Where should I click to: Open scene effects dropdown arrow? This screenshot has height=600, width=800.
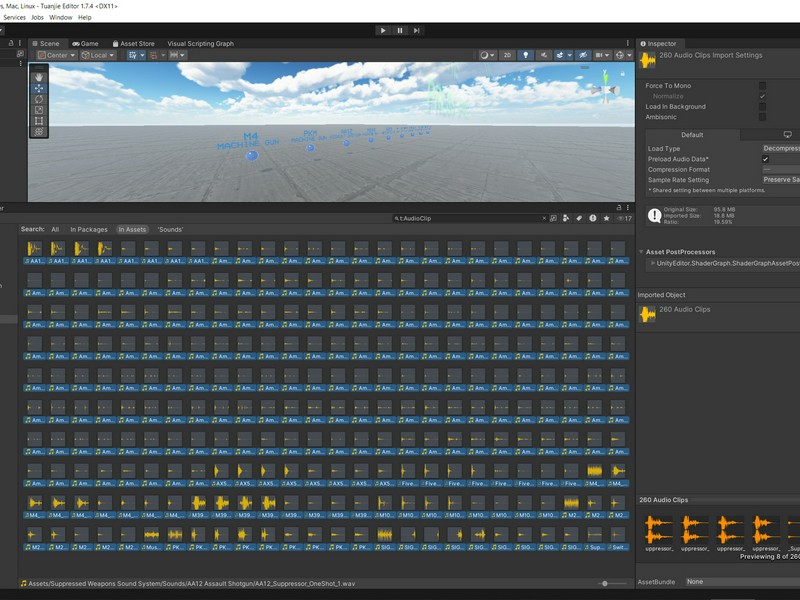coord(569,55)
